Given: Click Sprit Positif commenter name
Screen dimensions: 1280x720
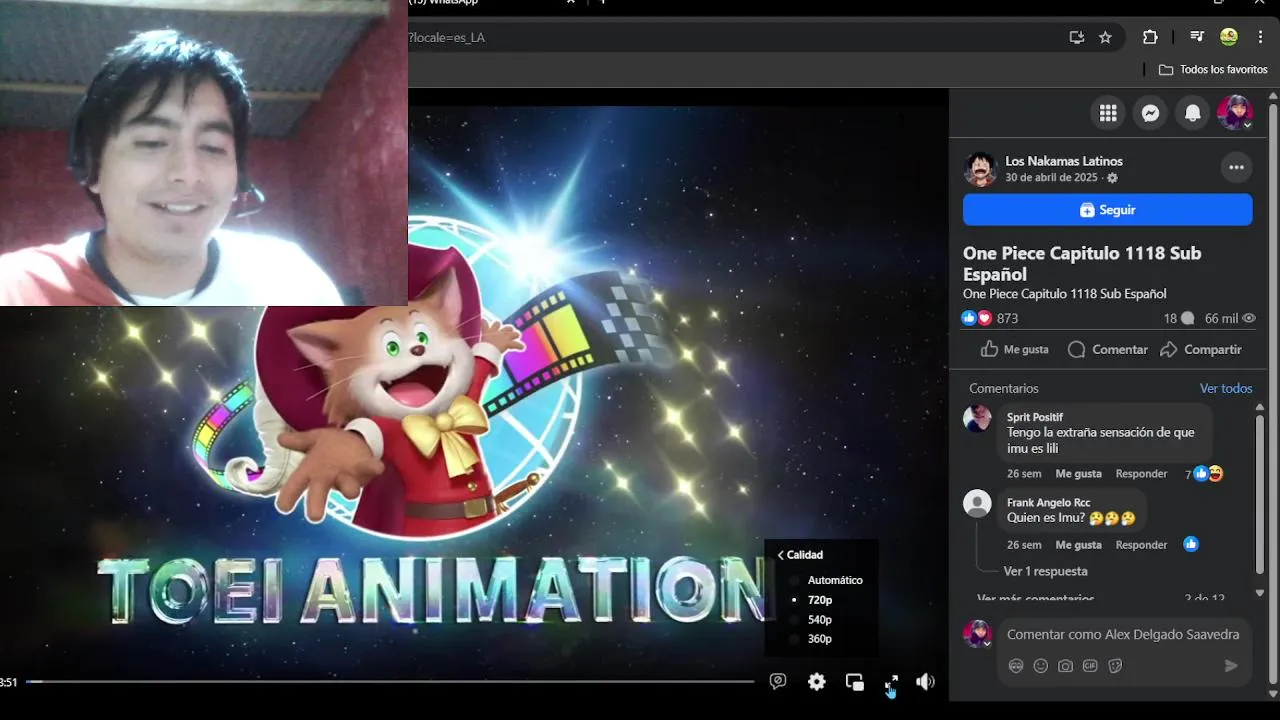Looking at the screenshot, I should pos(1035,417).
